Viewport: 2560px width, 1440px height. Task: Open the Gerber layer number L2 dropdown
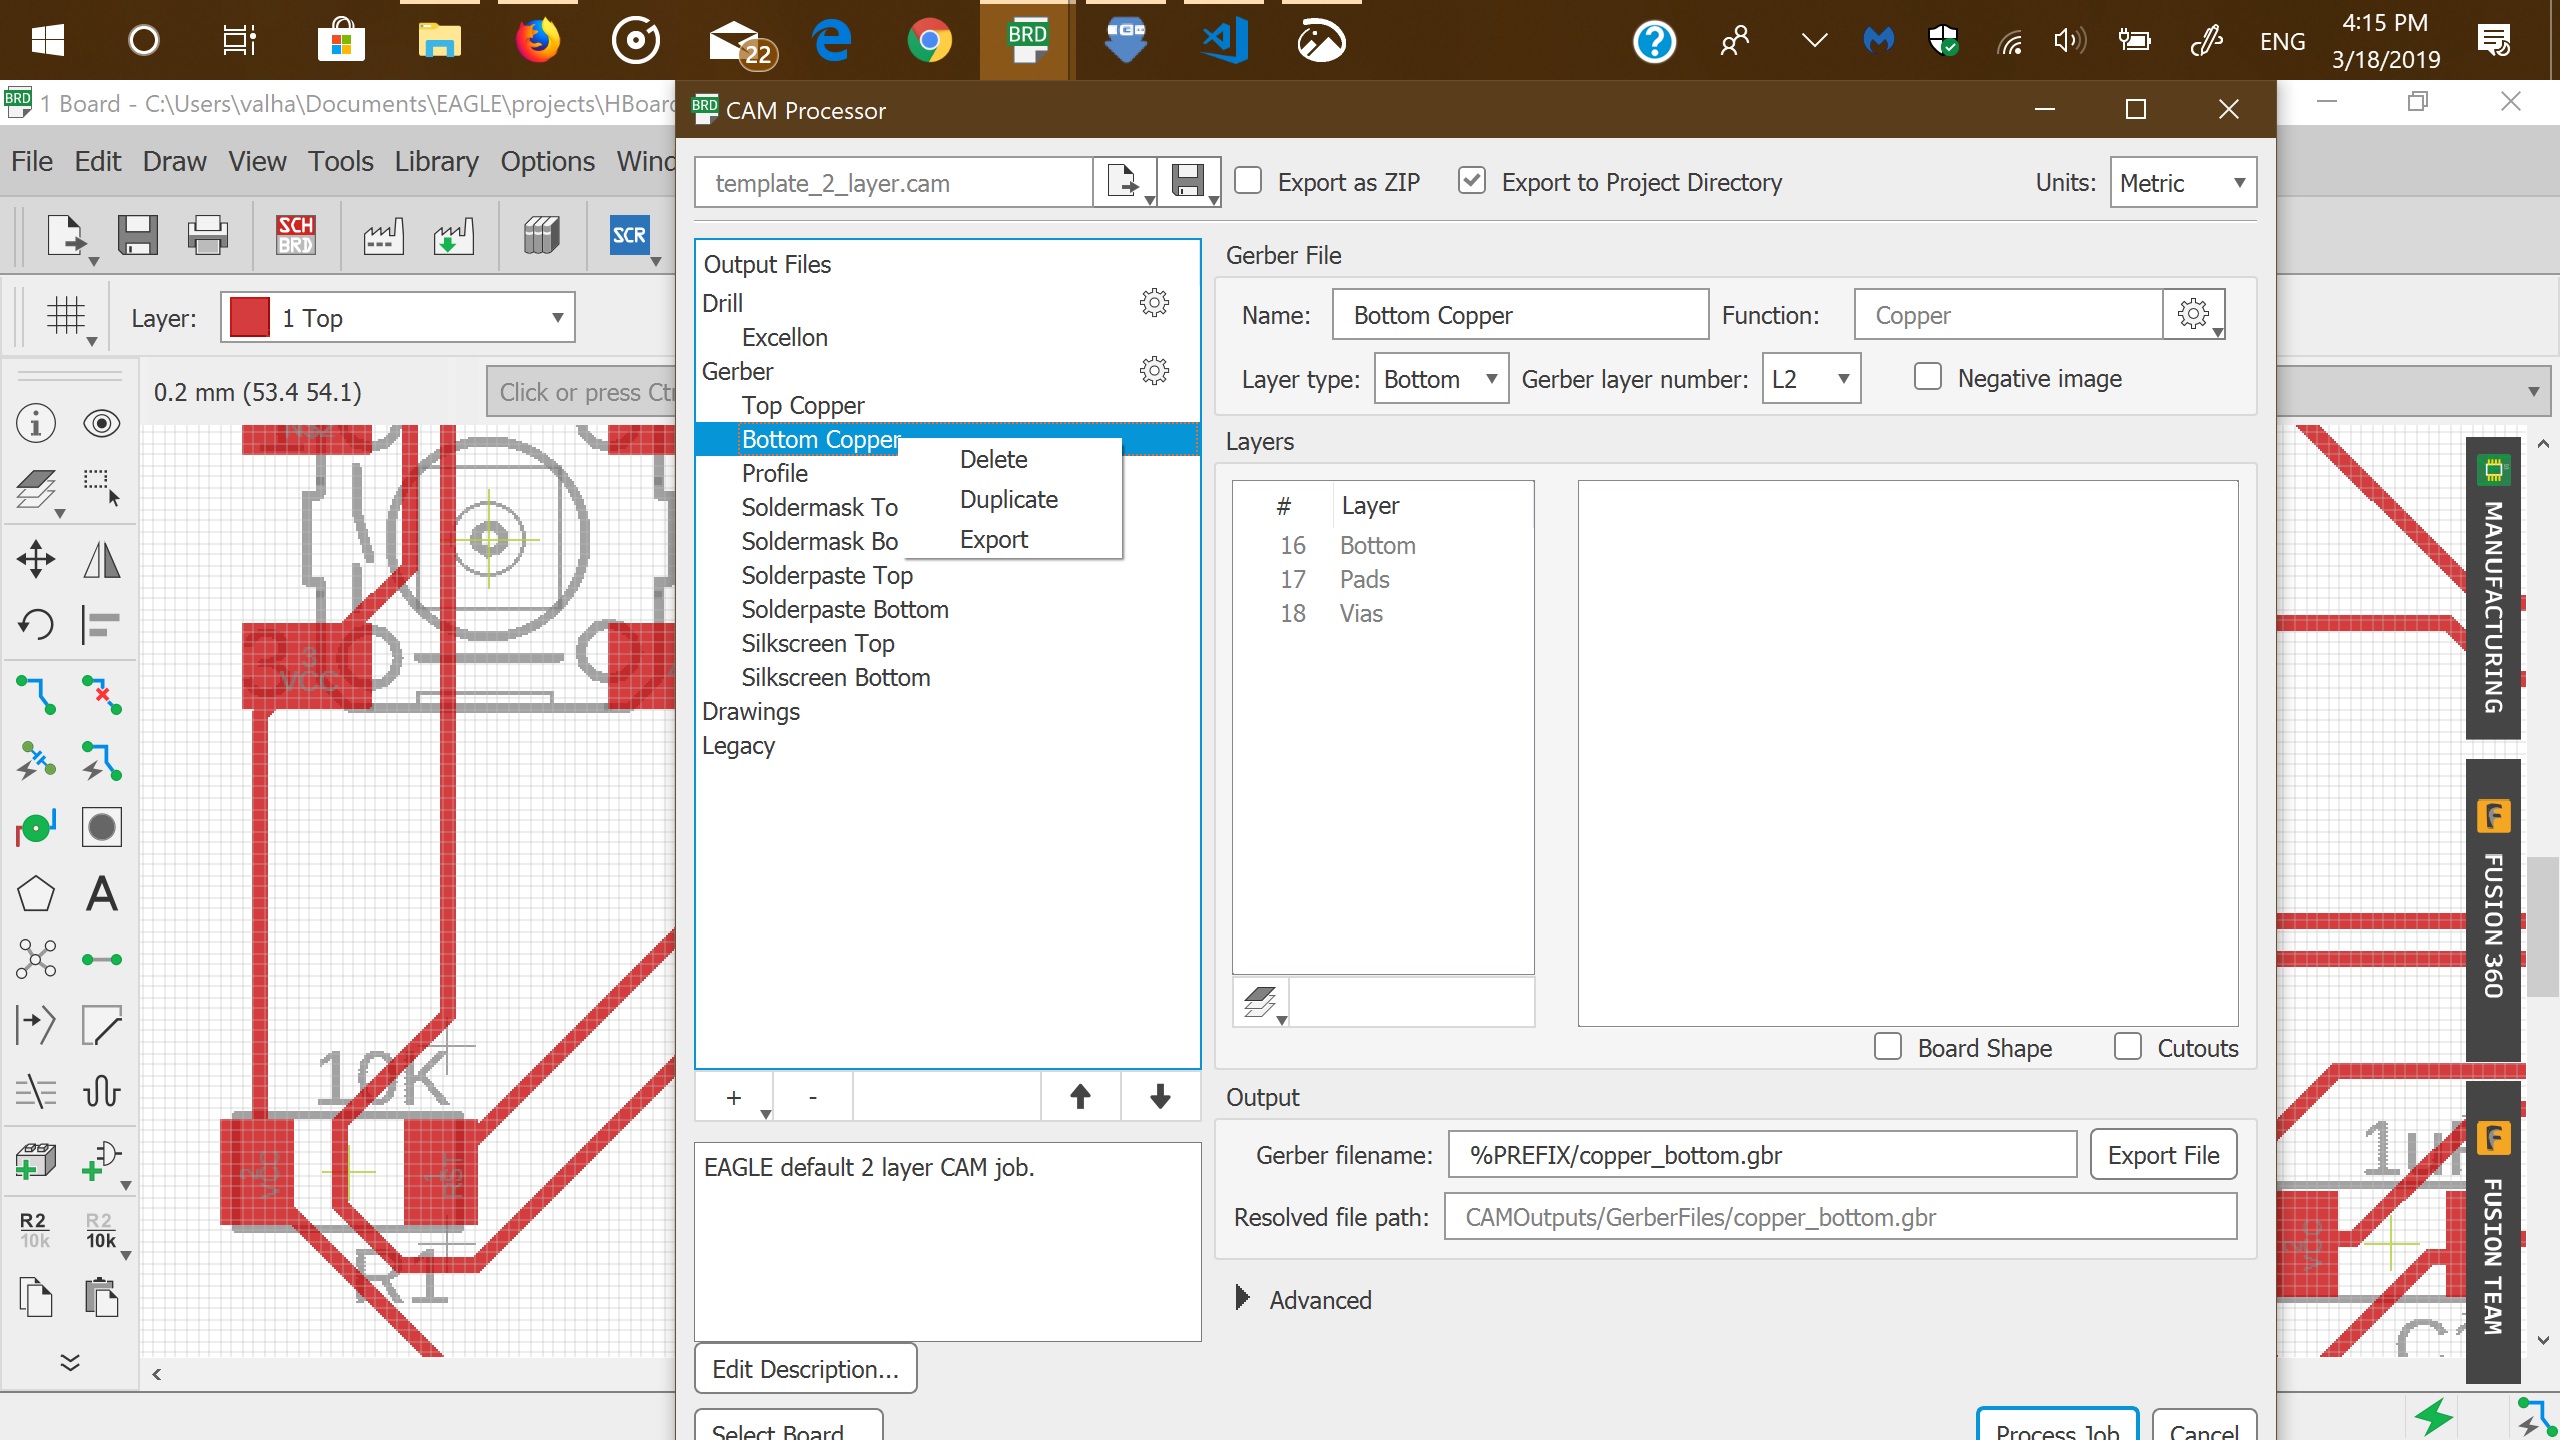click(1810, 379)
